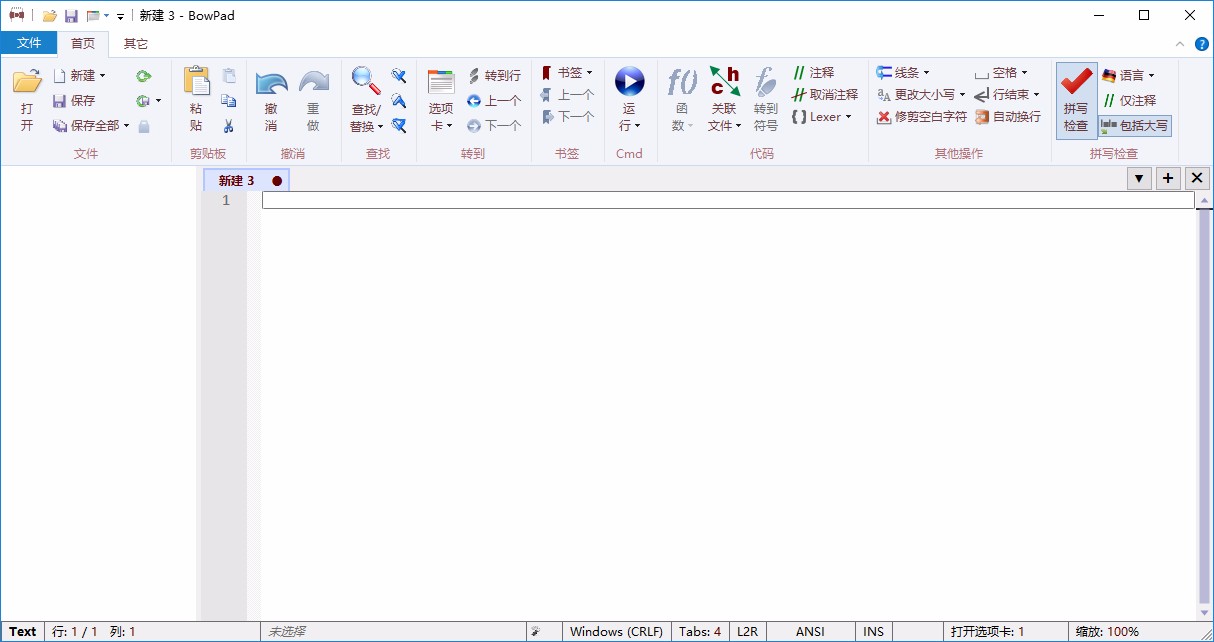Click Tabs: 4 in the status bar
Image resolution: width=1214 pixels, height=642 pixels.
click(700, 632)
